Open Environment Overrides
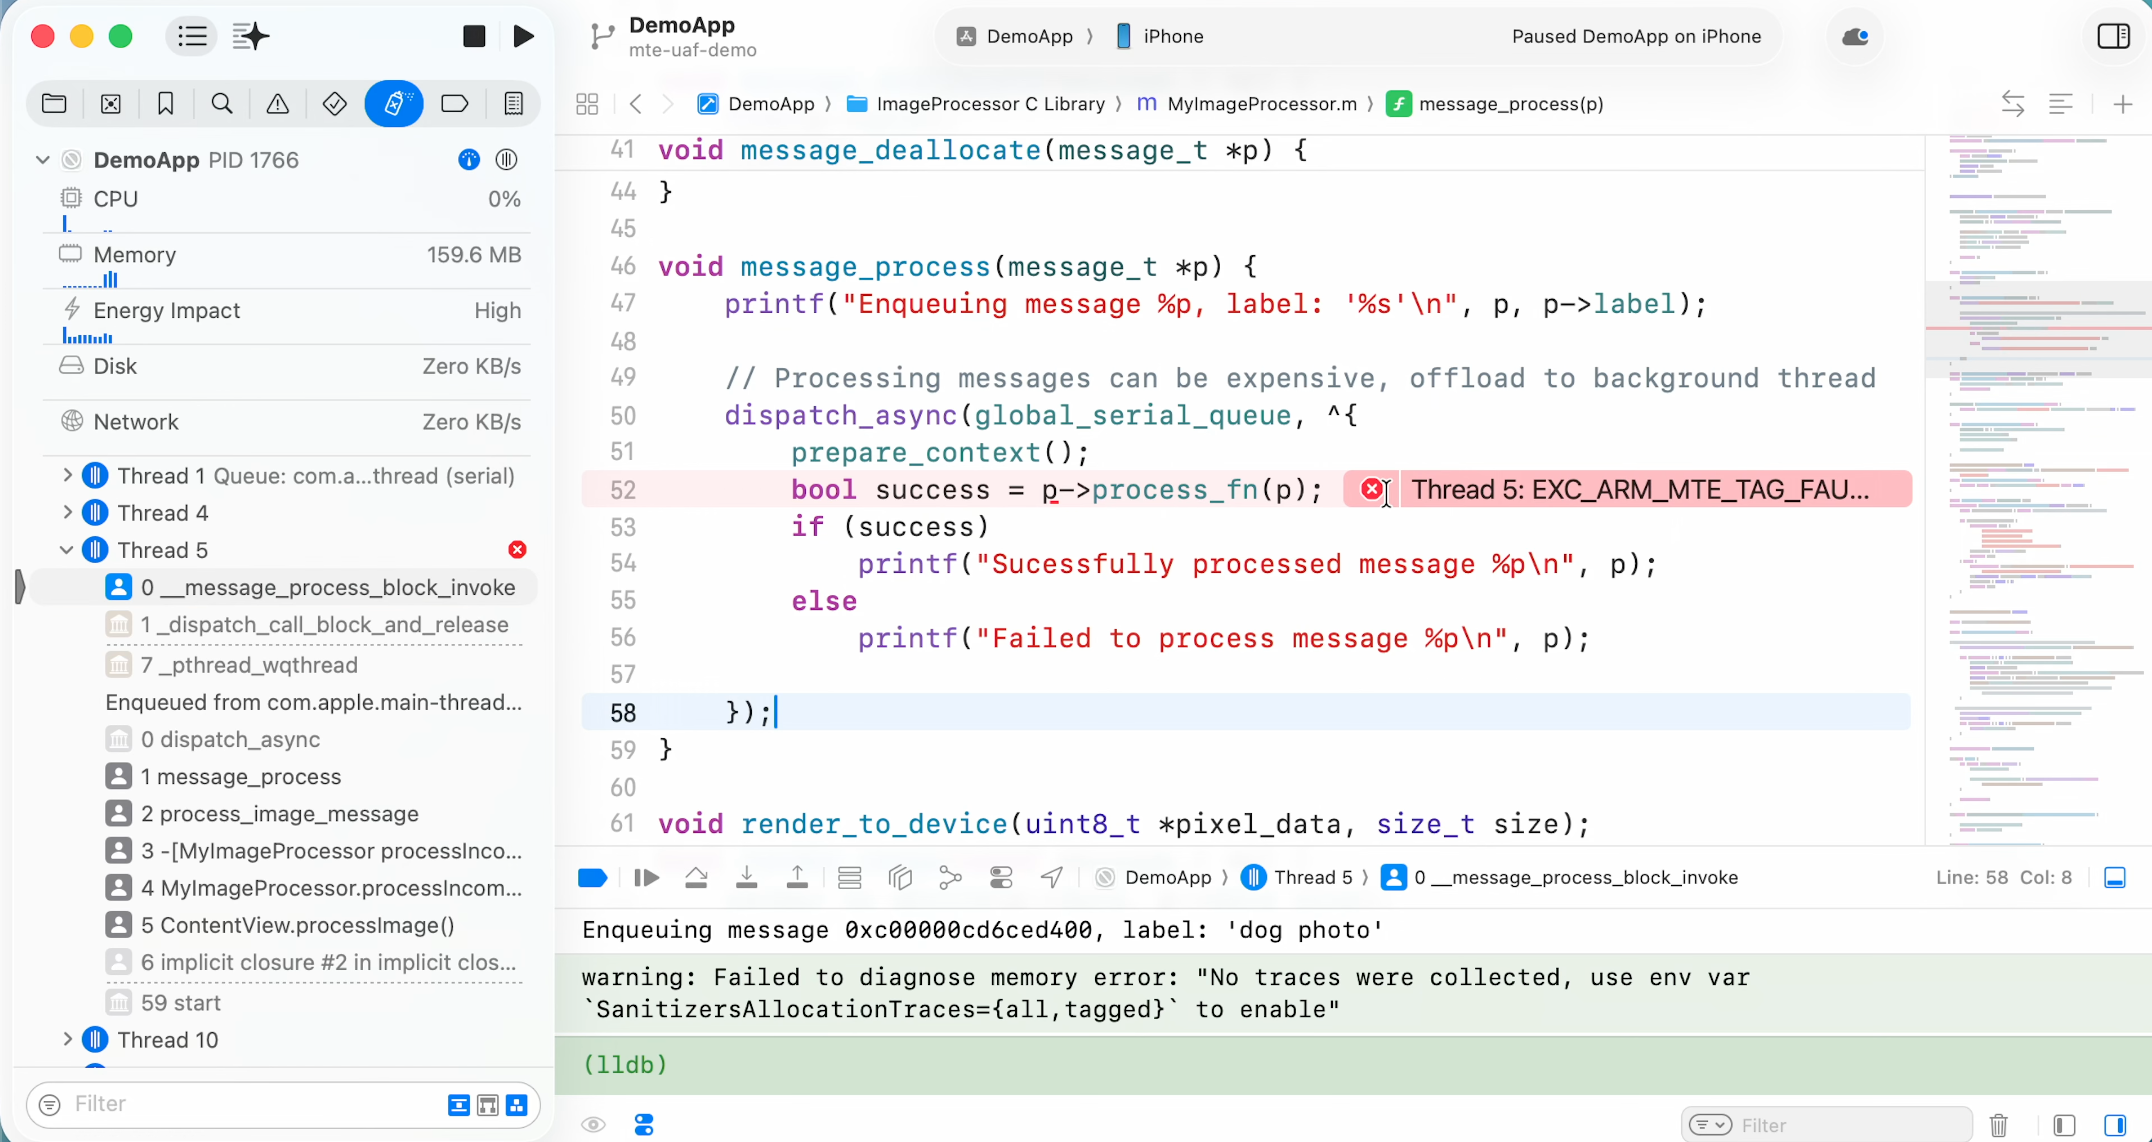Image resolution: width=2152 pixels, height=1142 pixels. 1001,878
